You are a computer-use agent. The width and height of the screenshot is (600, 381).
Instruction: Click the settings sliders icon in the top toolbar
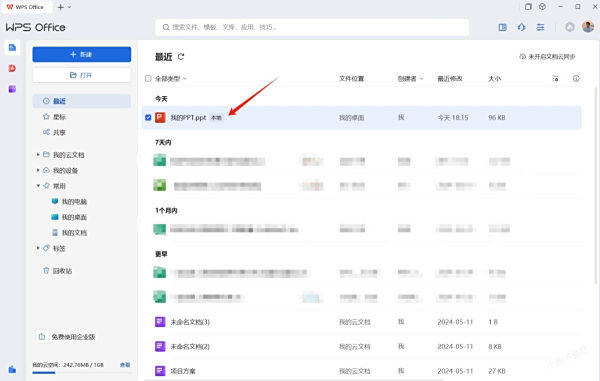click(540, 27)
